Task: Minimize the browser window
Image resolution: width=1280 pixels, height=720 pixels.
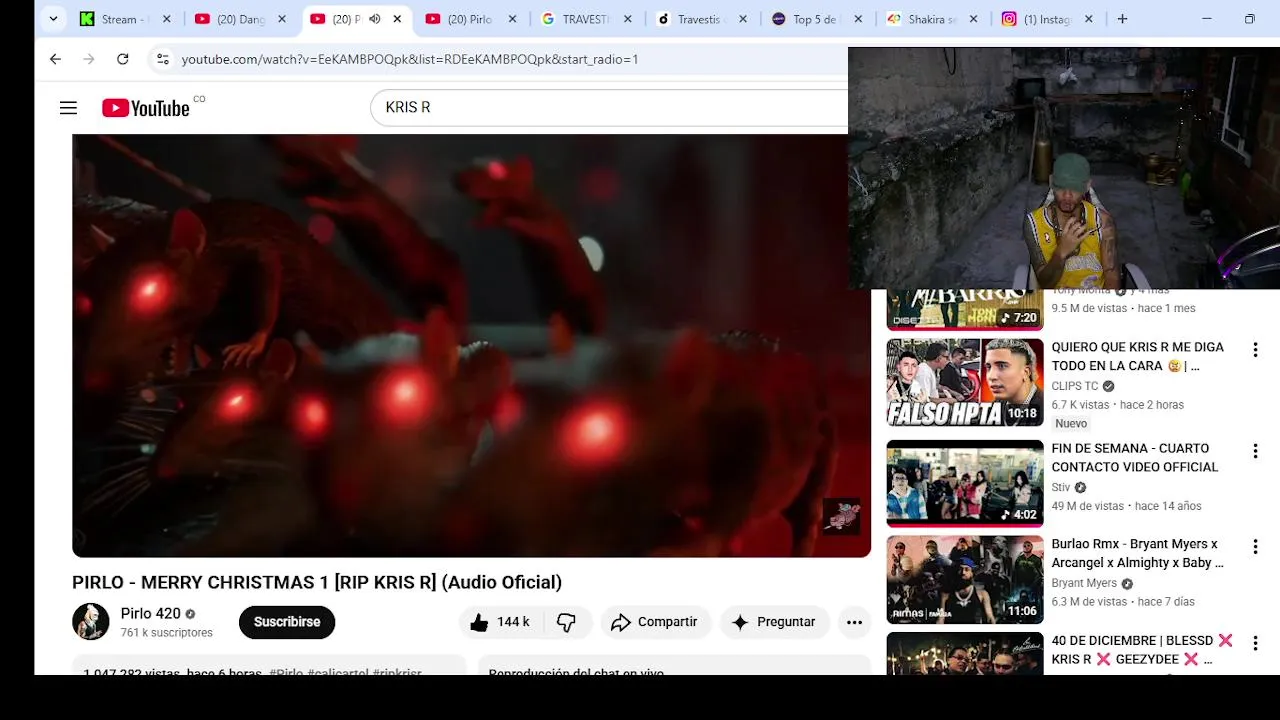Action: [1206, 19]
